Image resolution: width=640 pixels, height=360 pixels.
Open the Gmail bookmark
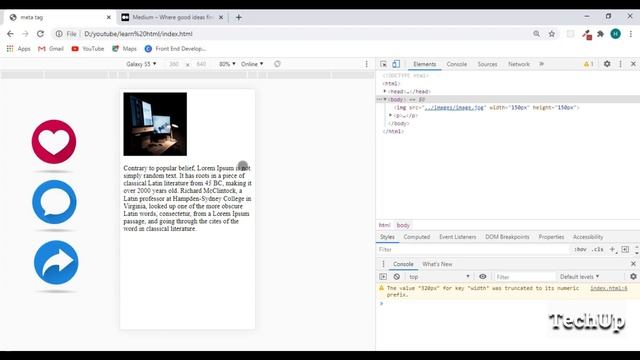(x=51, y=49)
